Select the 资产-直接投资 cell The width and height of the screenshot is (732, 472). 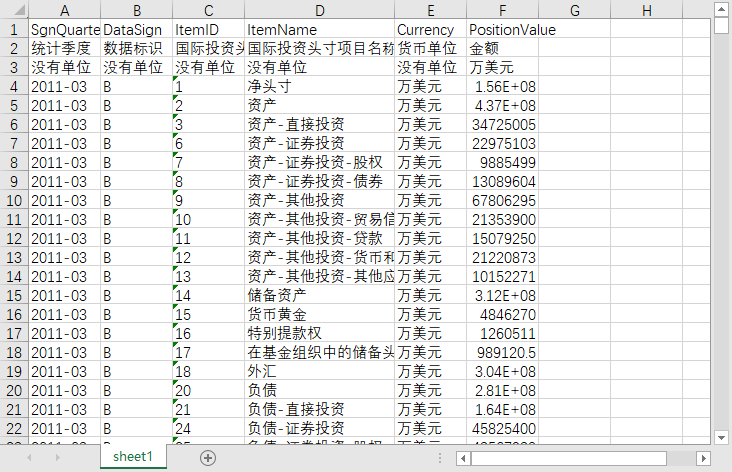coord(320,125)
